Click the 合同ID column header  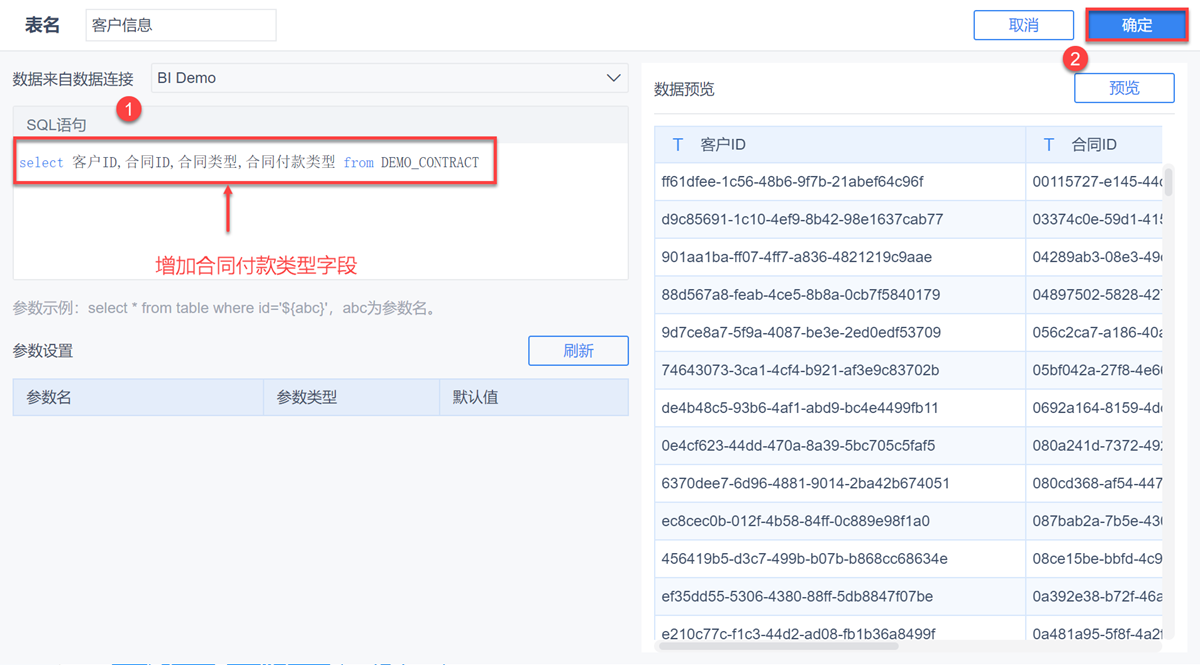pyautogui.click(x=1094, y=145)
